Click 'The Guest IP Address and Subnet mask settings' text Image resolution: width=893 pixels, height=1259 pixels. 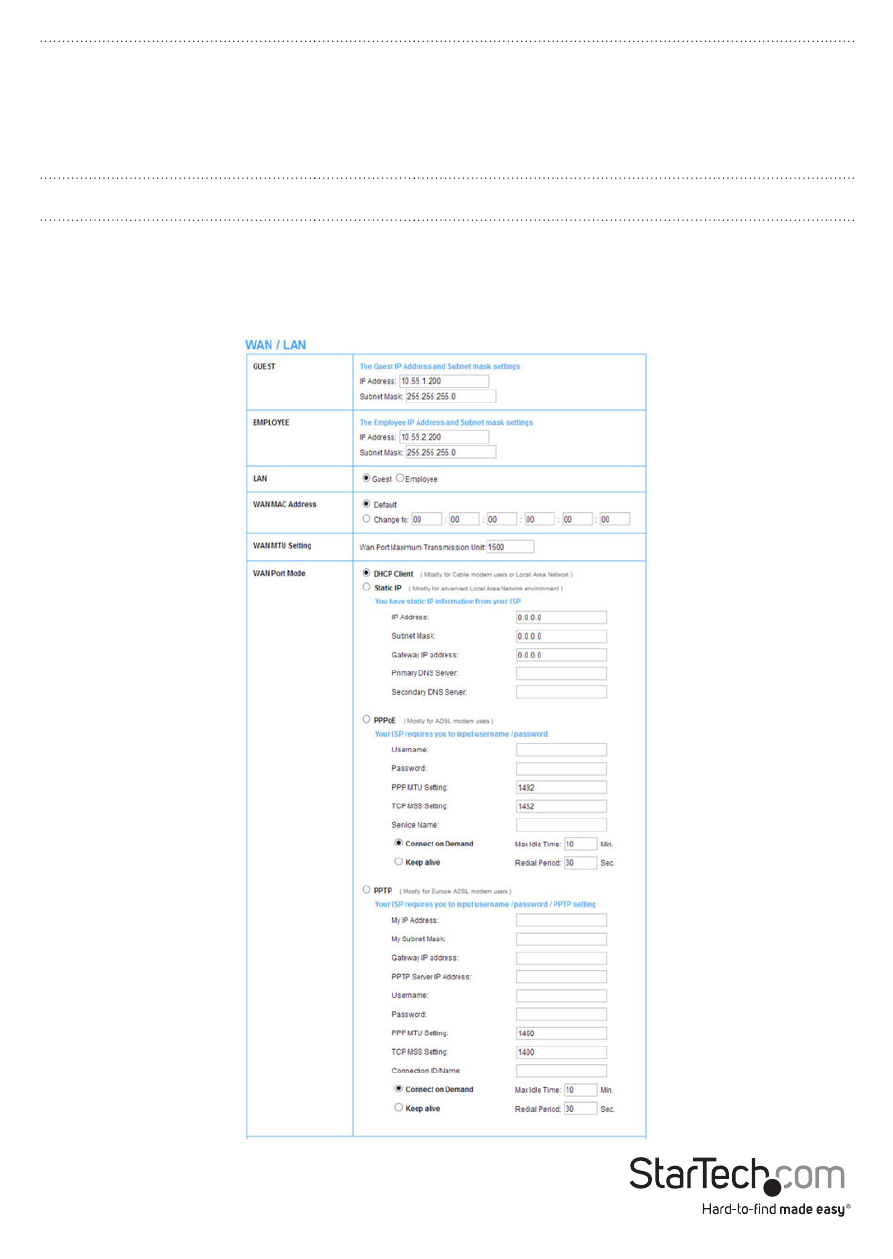[440, 366]
